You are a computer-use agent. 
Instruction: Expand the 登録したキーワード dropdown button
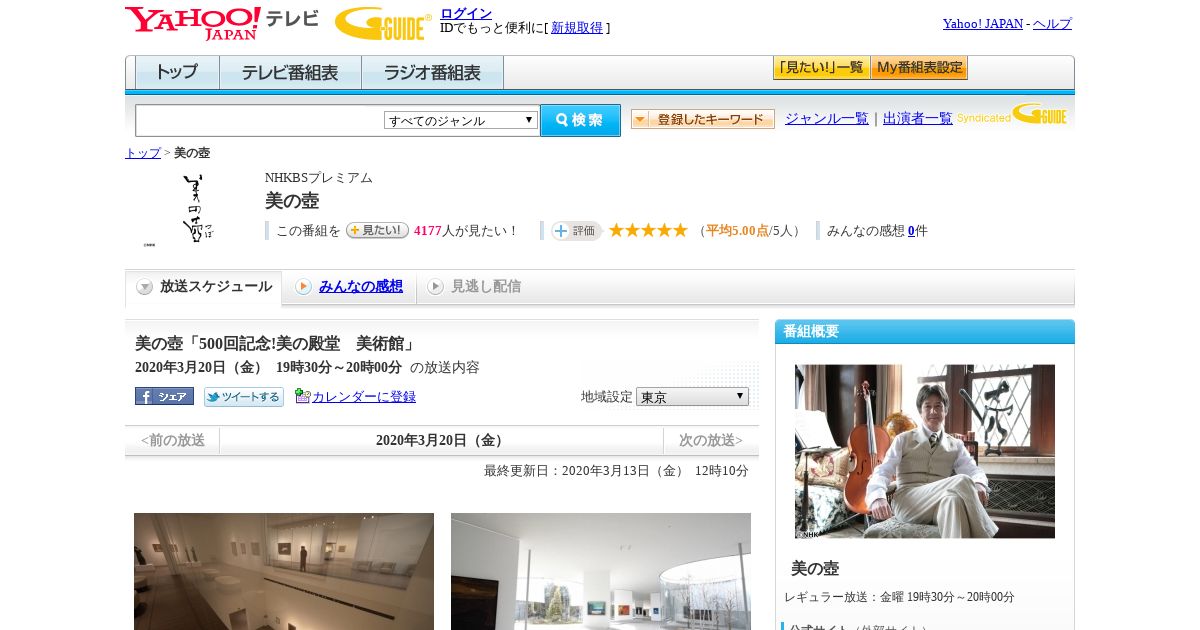coord(702,120)
